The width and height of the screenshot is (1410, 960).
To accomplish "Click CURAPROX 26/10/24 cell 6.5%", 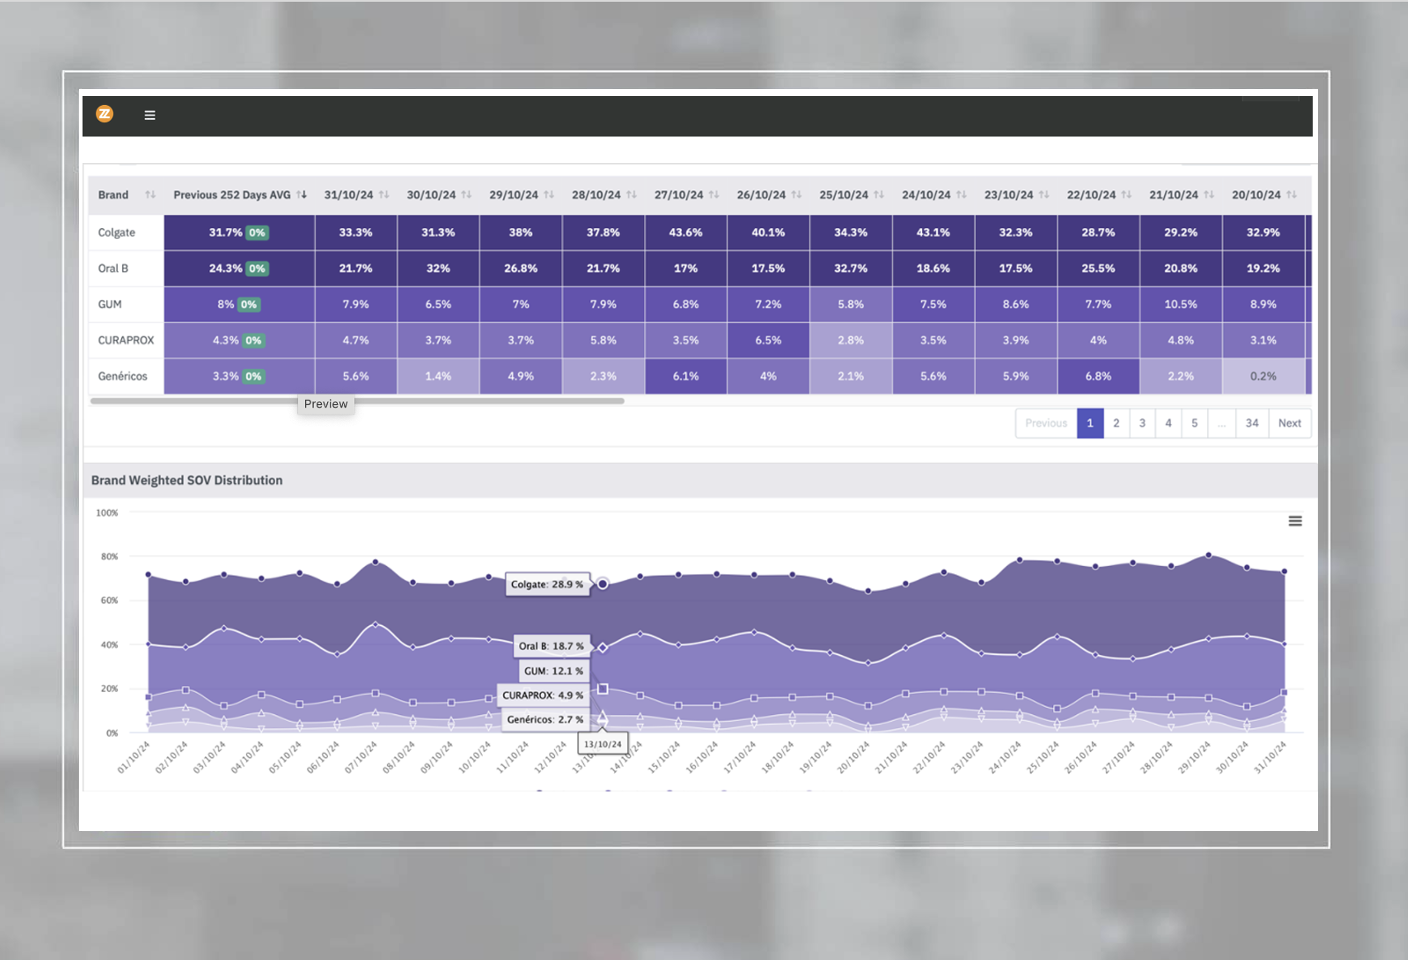I will coord(768,341).
